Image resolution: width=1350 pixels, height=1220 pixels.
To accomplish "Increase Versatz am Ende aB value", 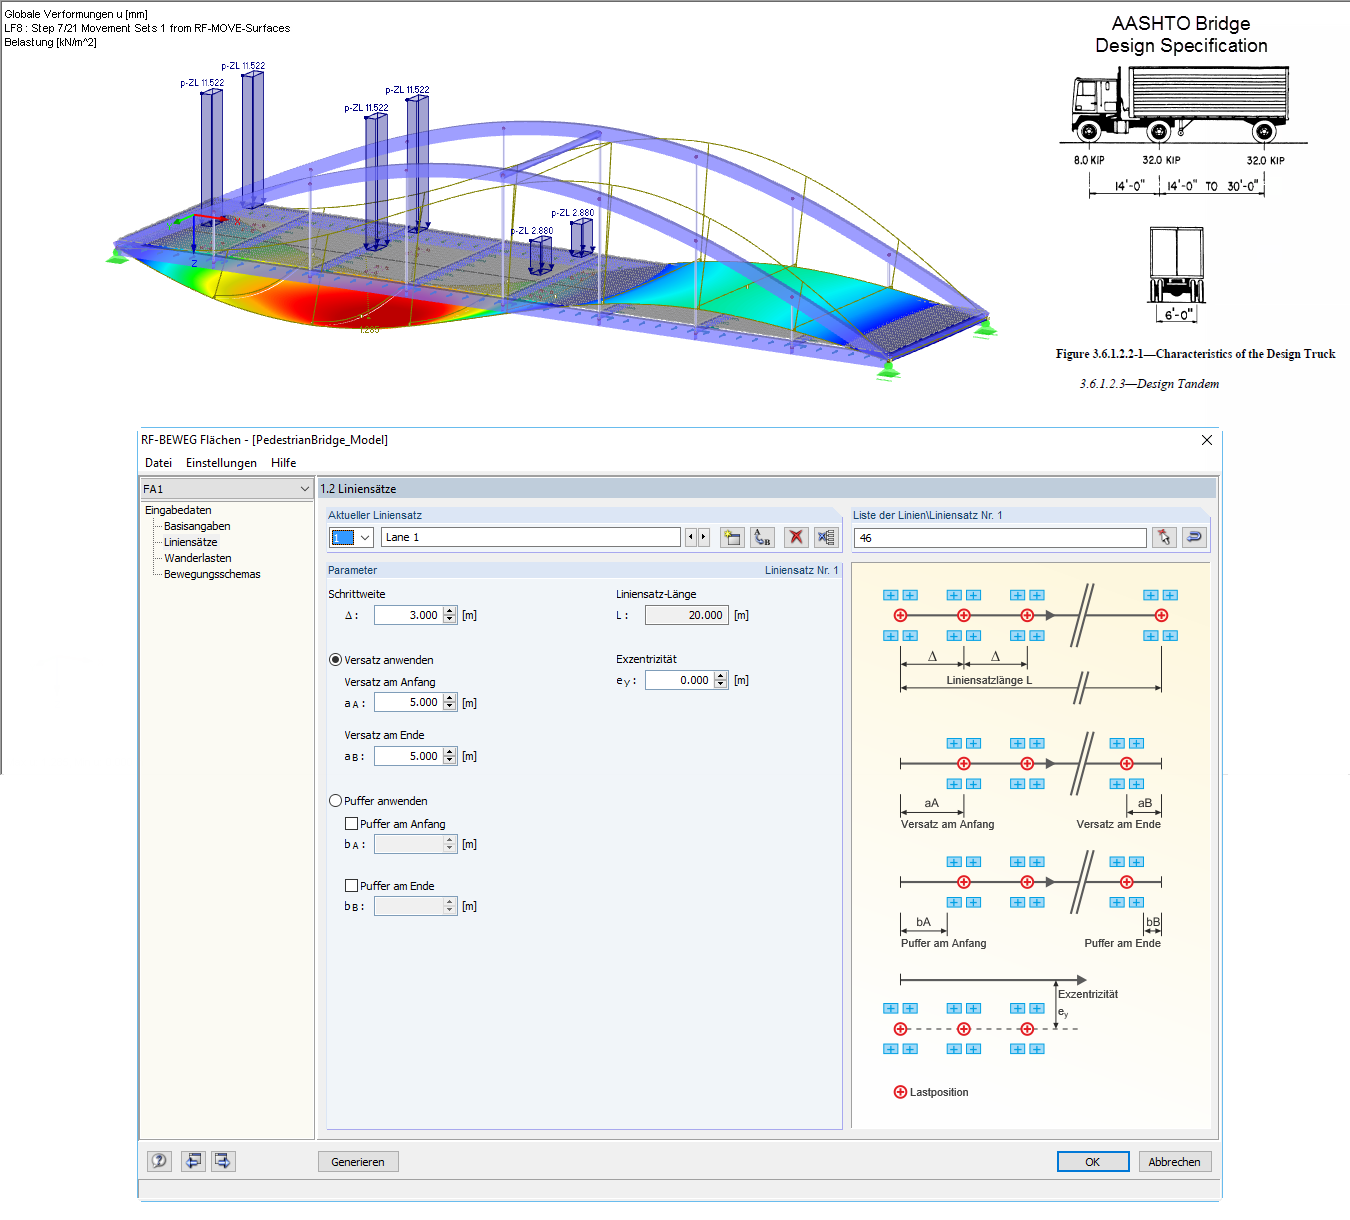I will point(450,752).
